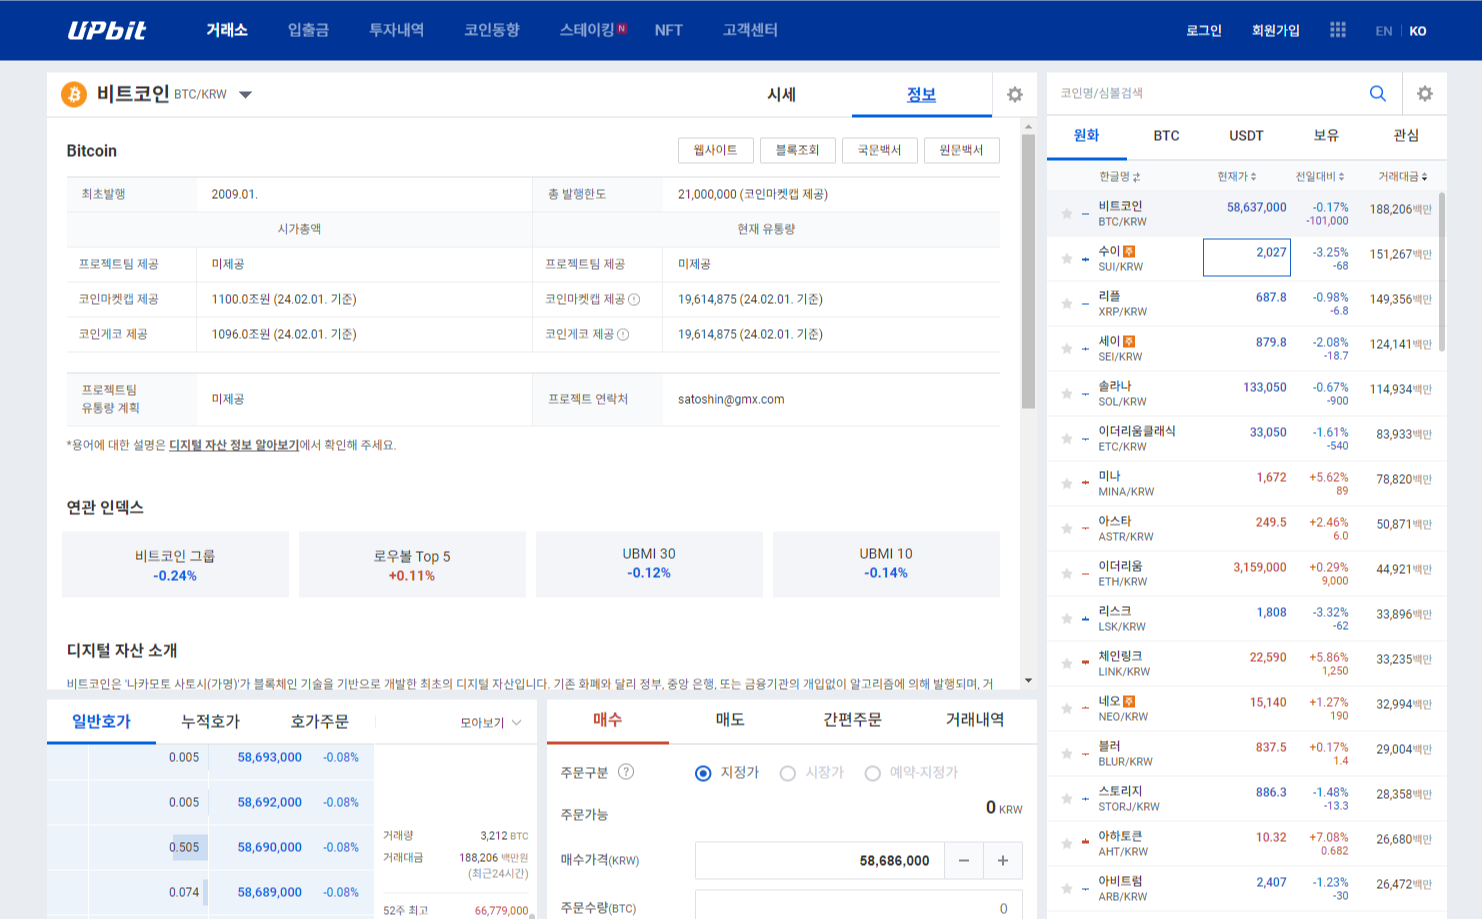Select the 시장가 radio button
1482x919 pixels.
click(788, 773)
